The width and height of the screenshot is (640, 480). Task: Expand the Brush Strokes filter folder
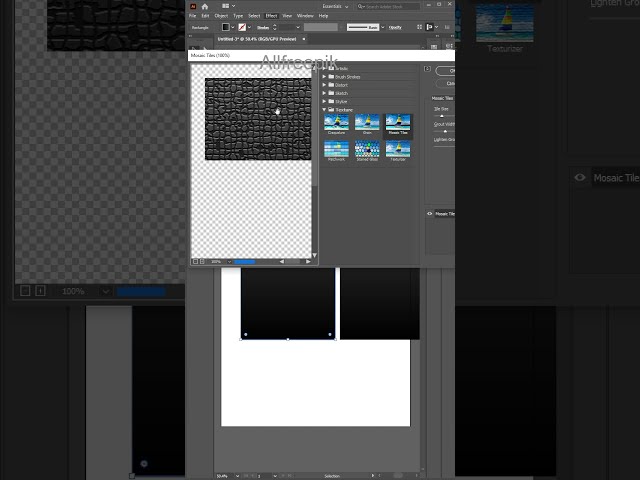coord(324,77)
